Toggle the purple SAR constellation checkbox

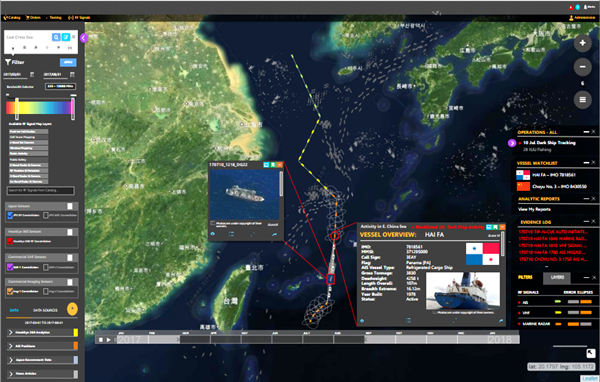click(10, 267)
